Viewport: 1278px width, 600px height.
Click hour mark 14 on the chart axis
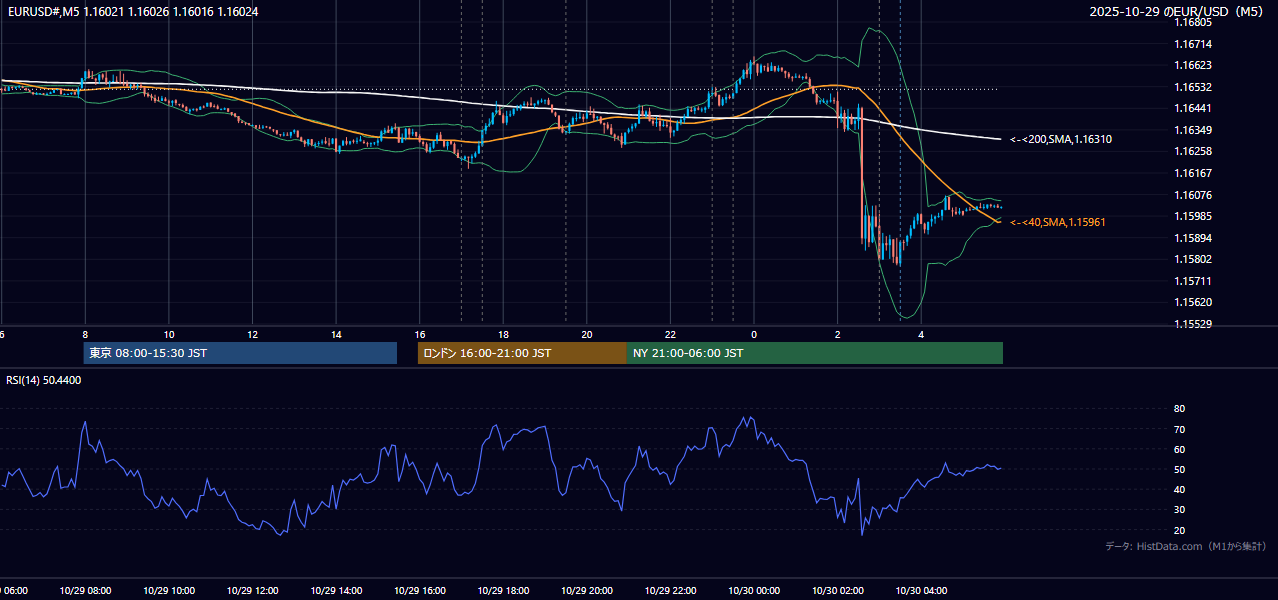click(x=336, y=334)
